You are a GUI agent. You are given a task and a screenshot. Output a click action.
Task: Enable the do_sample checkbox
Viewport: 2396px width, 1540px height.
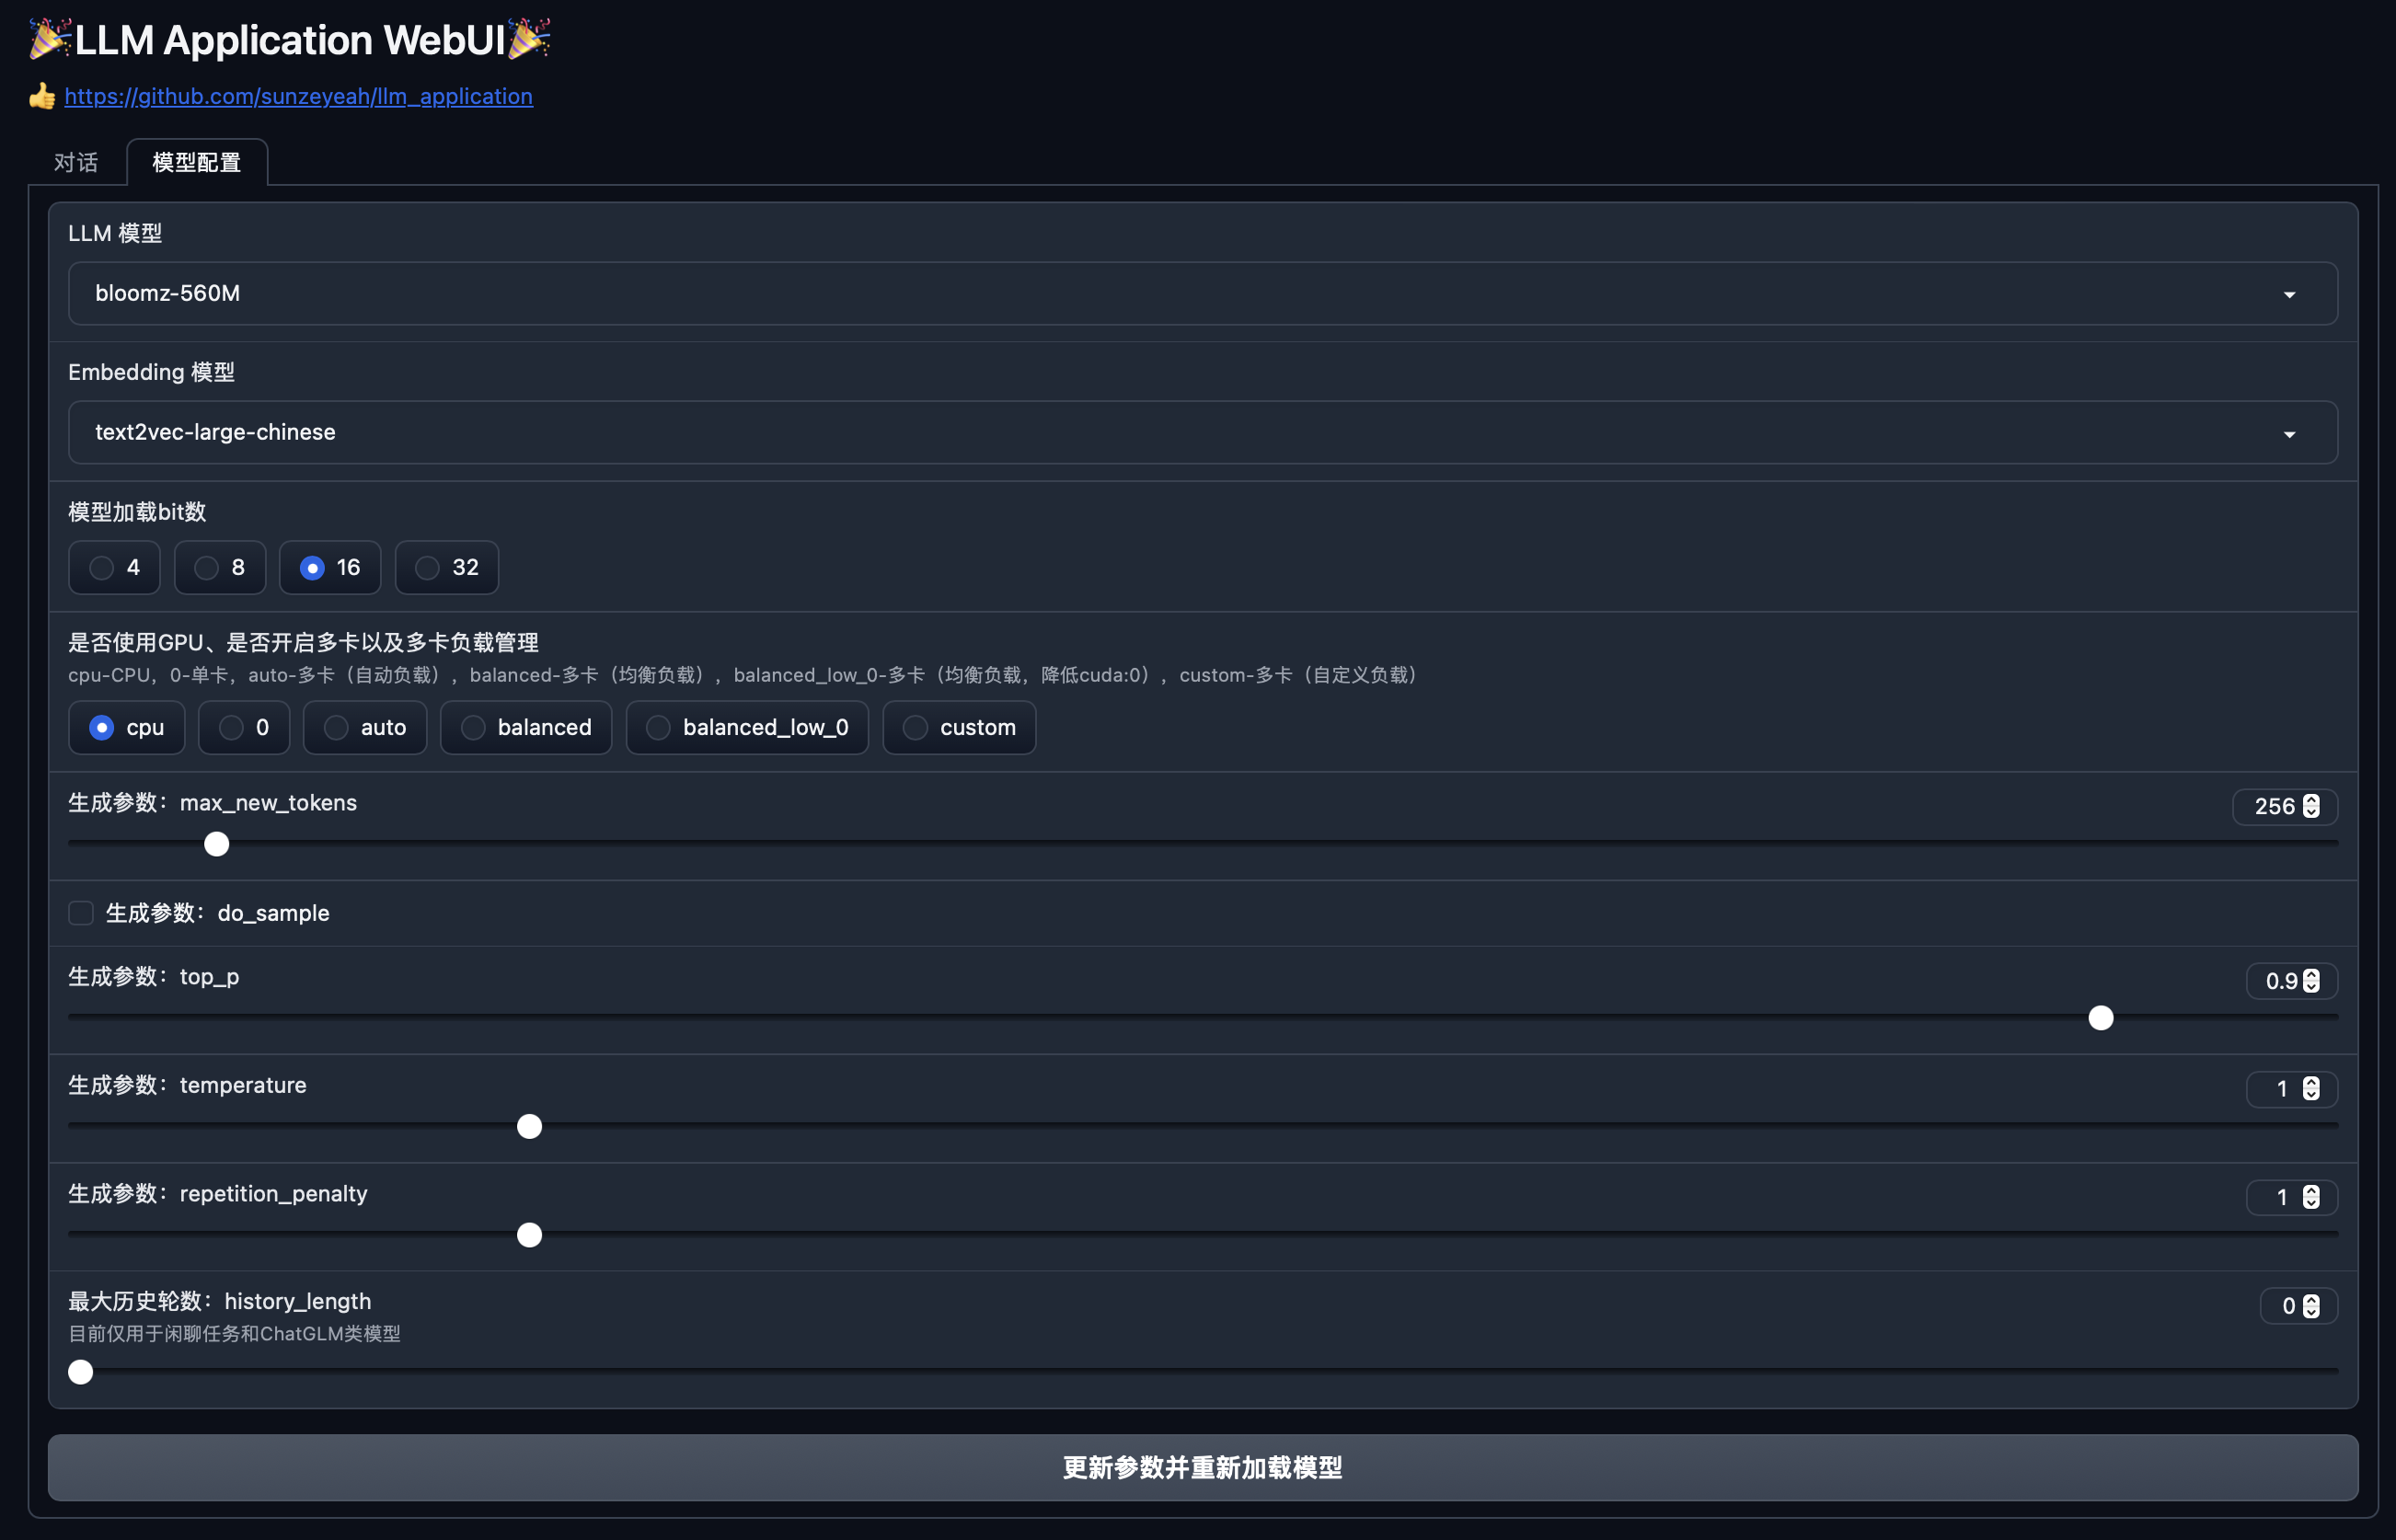coord(81,913)
